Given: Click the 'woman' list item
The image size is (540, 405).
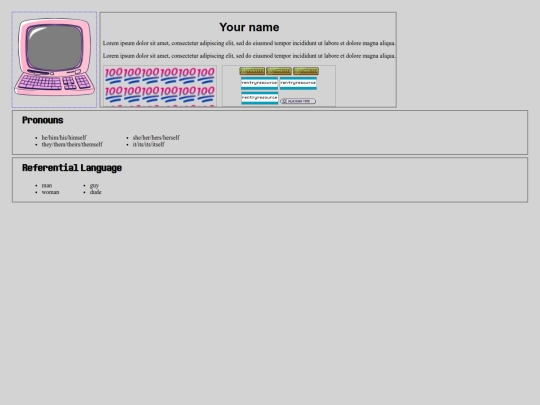Looking at the screenshot, I should point(50,192).
